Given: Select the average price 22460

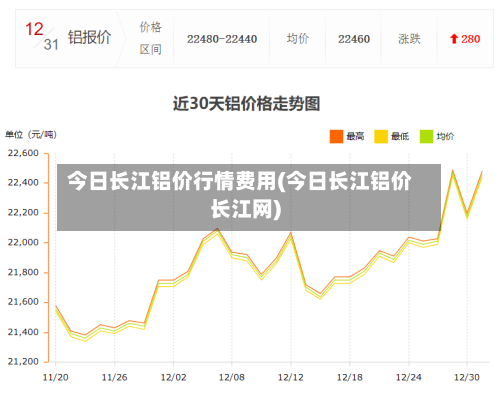Looking at the screenshot, I should pos(354,39).
